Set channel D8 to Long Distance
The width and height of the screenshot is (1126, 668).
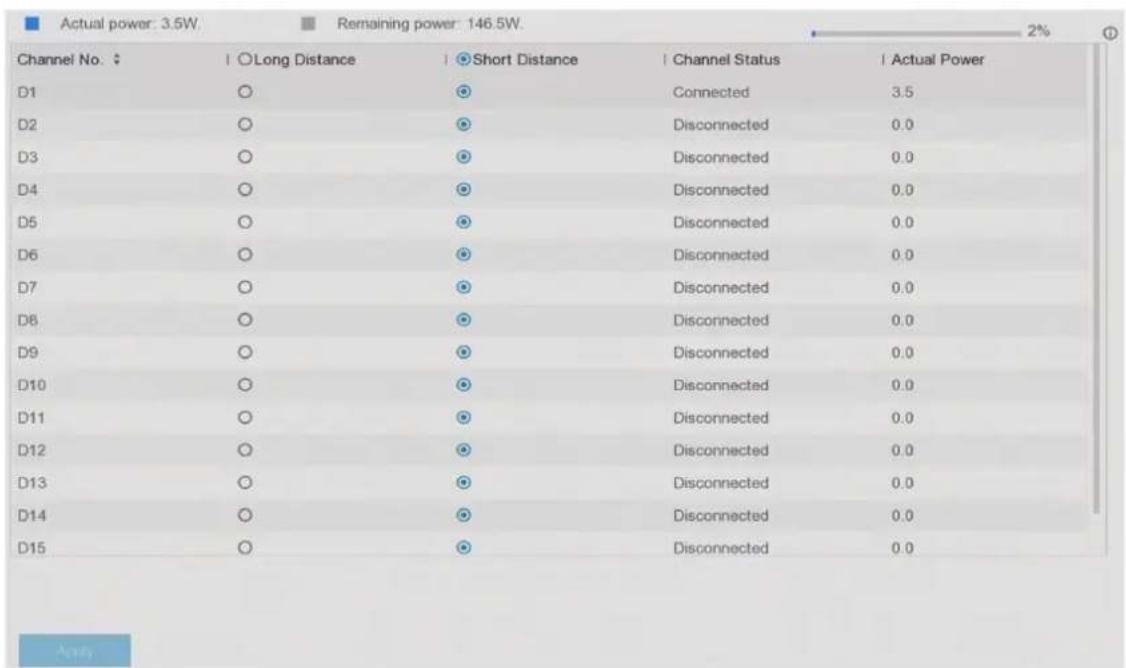pyautogui.click(x=245, y=320)
